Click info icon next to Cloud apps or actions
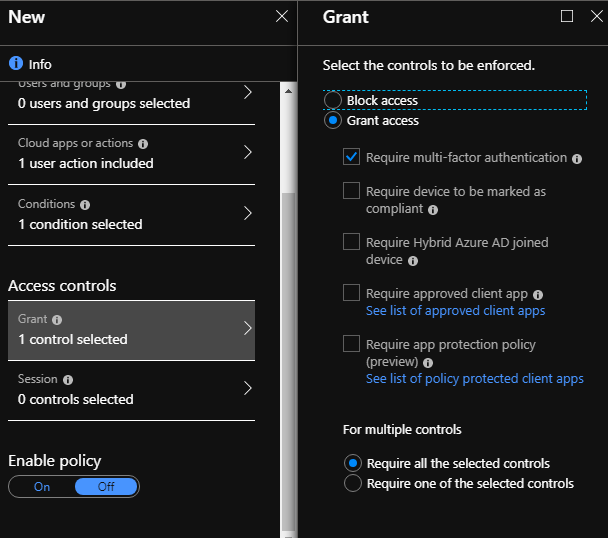The height and width of the screenshot is (538, 608). coord(143,144)
